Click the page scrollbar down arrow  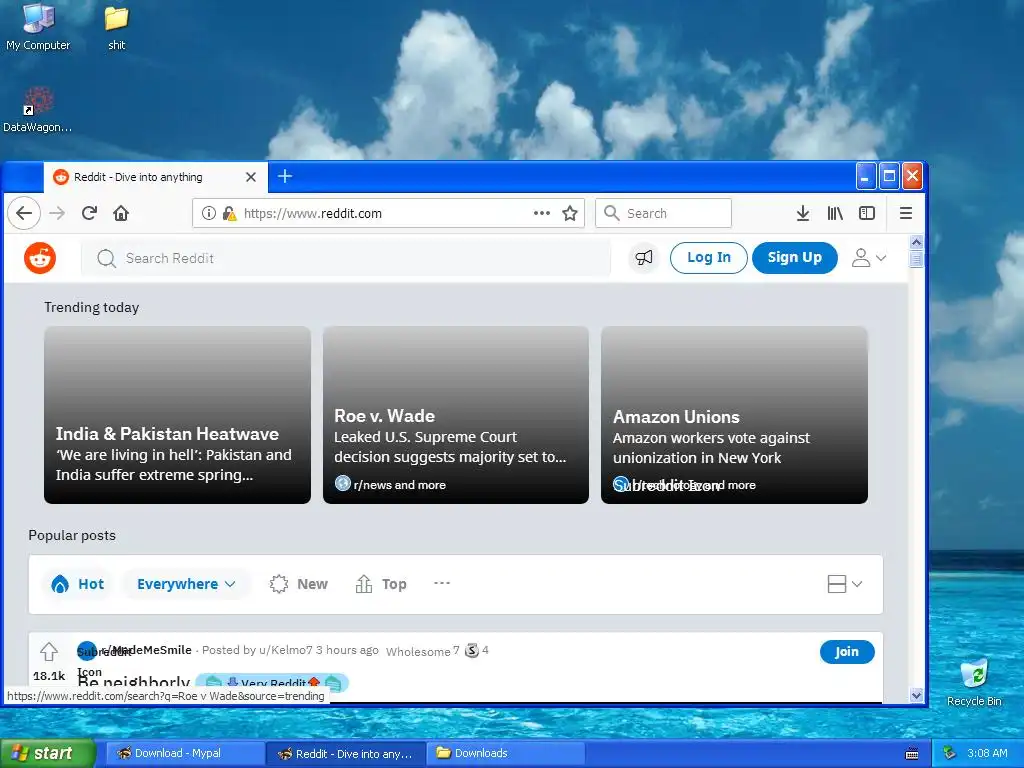(916, 696)
